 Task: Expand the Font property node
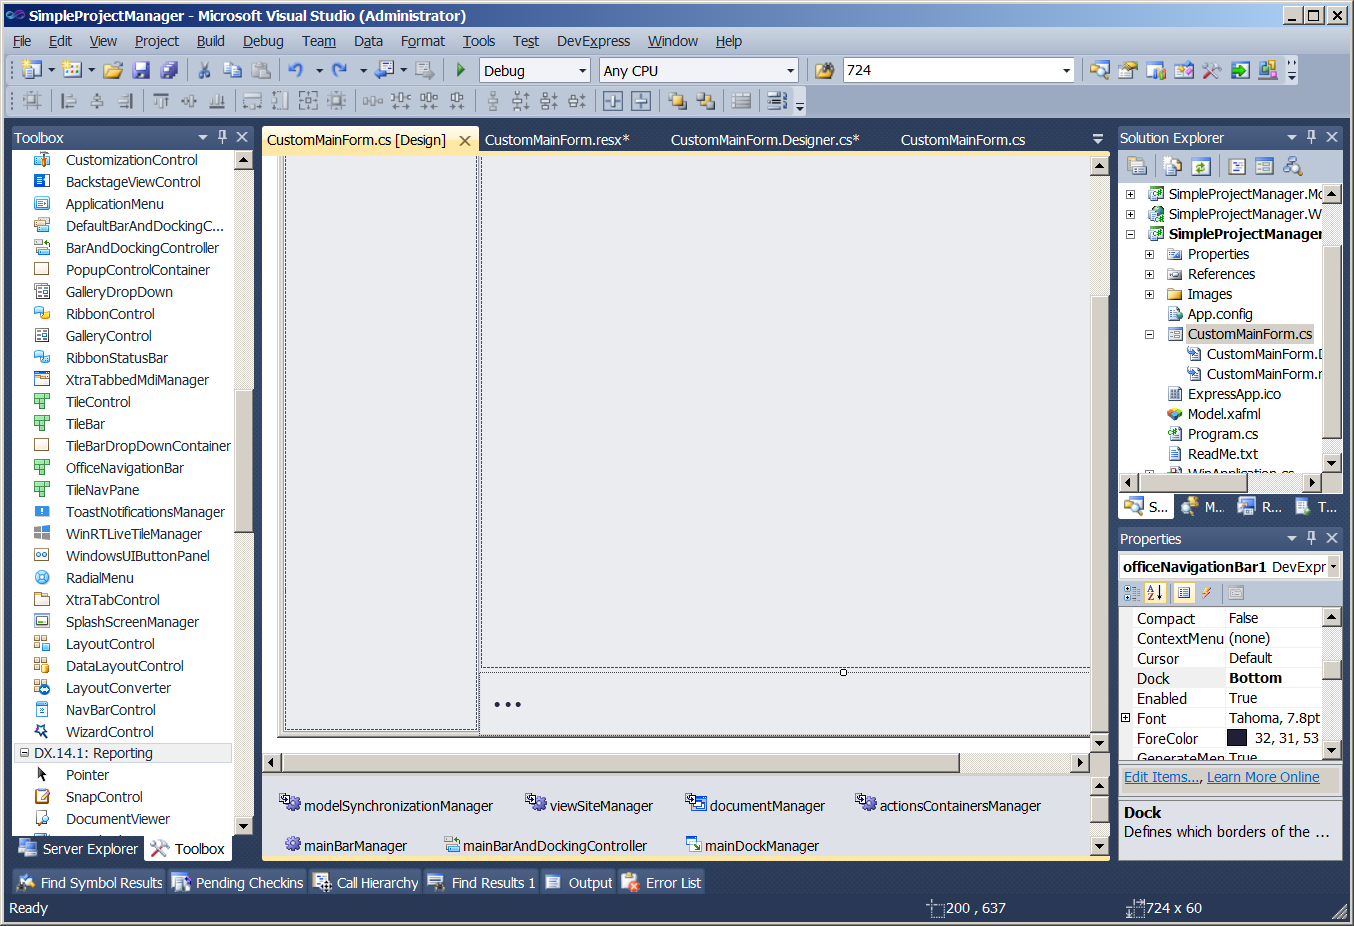click(x=1126, y=718)
